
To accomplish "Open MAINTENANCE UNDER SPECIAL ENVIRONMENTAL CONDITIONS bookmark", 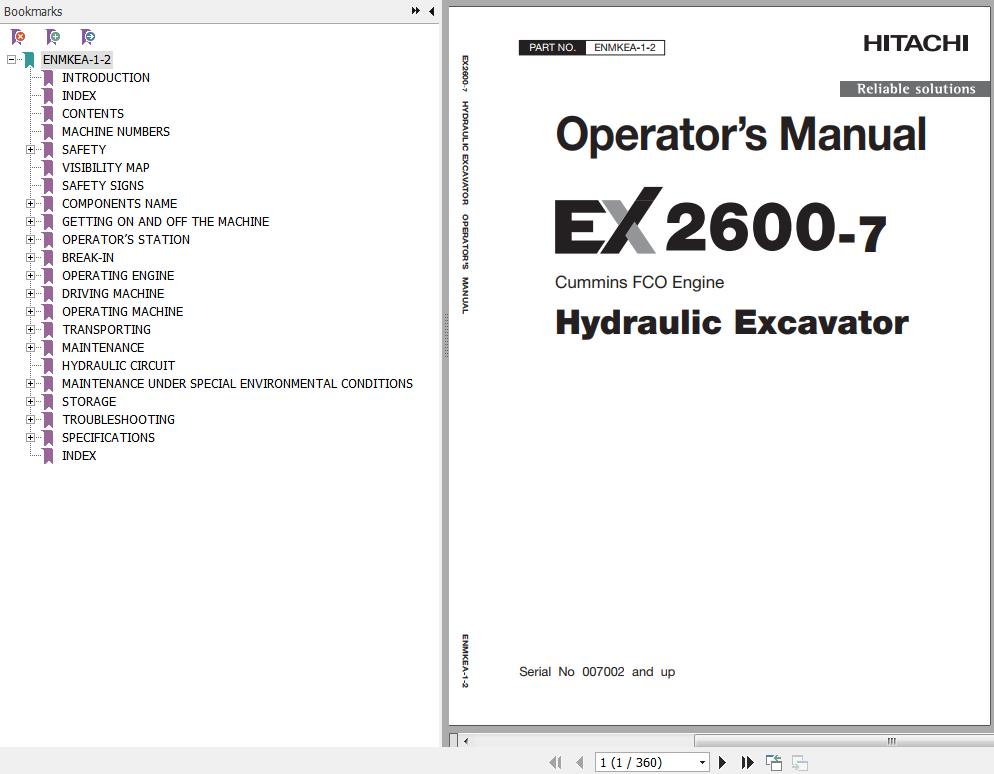I will tap(237, 384).
